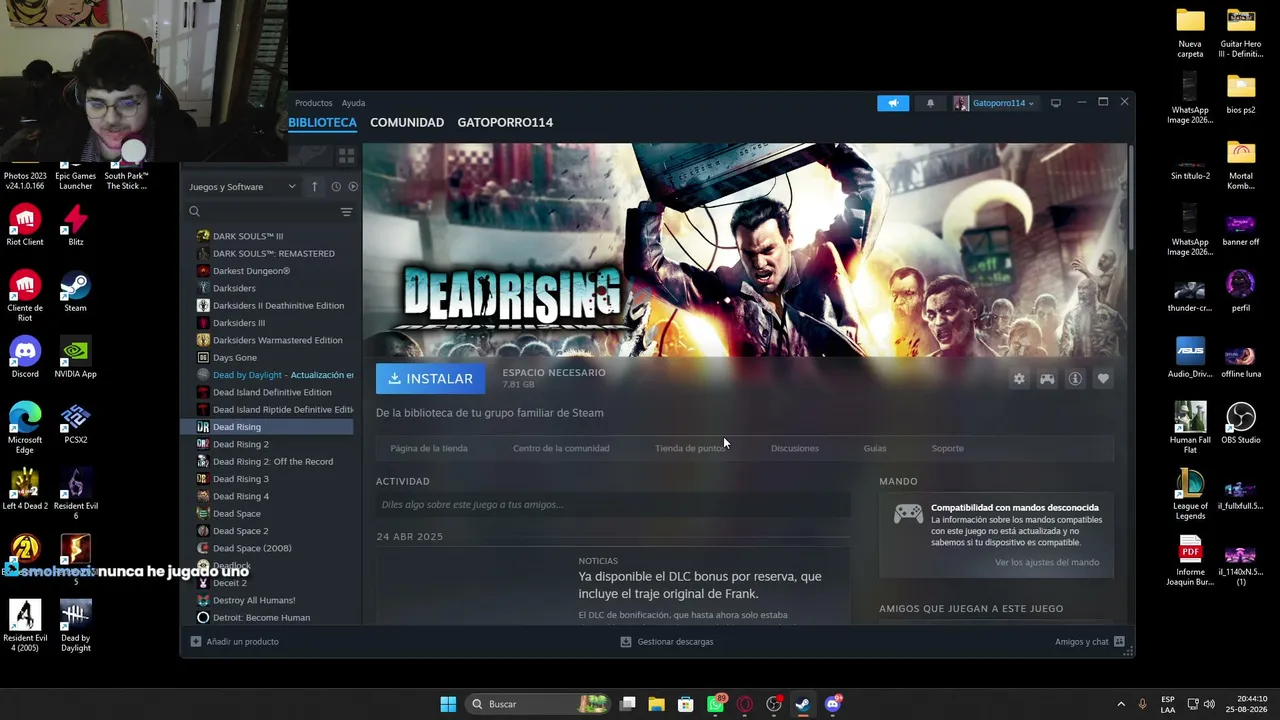Select Darksiders II Deathinitive Edition
The width and height of the screenshot is (1280, 720).
(x=271, y=306)
